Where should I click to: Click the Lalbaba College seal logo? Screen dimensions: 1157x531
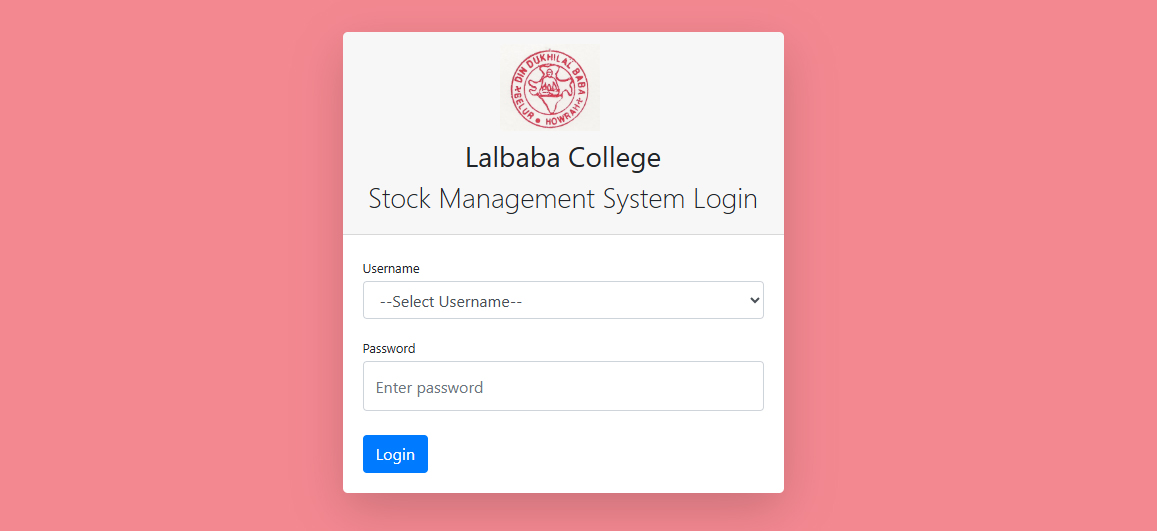point(550,87)
